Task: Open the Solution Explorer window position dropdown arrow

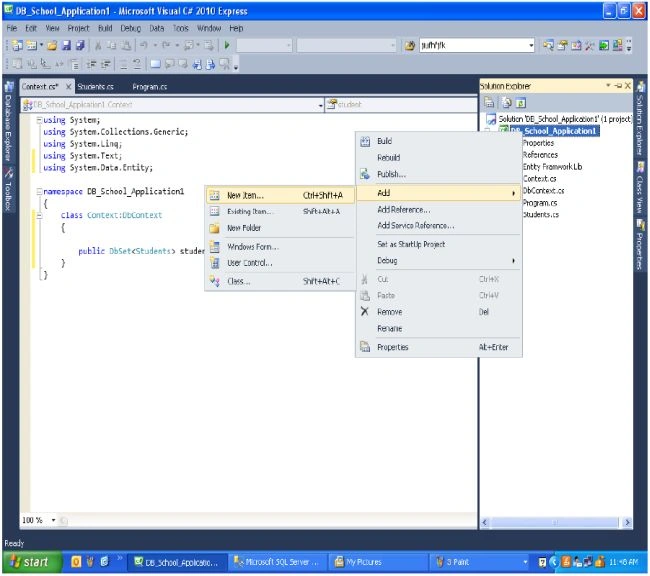Action: [609, 85]
